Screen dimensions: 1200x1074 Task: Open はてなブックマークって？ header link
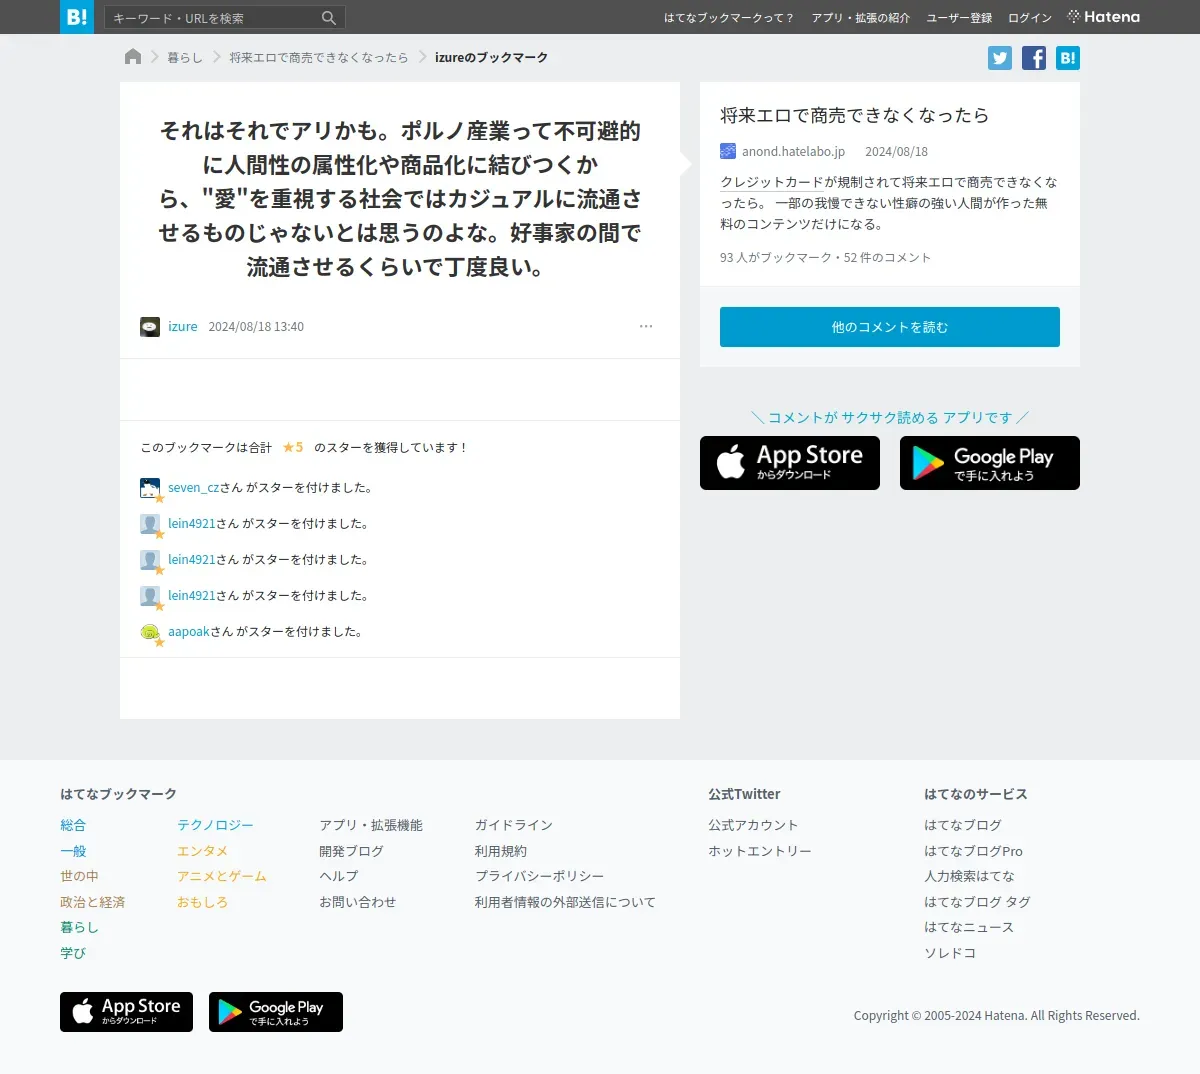729,18
